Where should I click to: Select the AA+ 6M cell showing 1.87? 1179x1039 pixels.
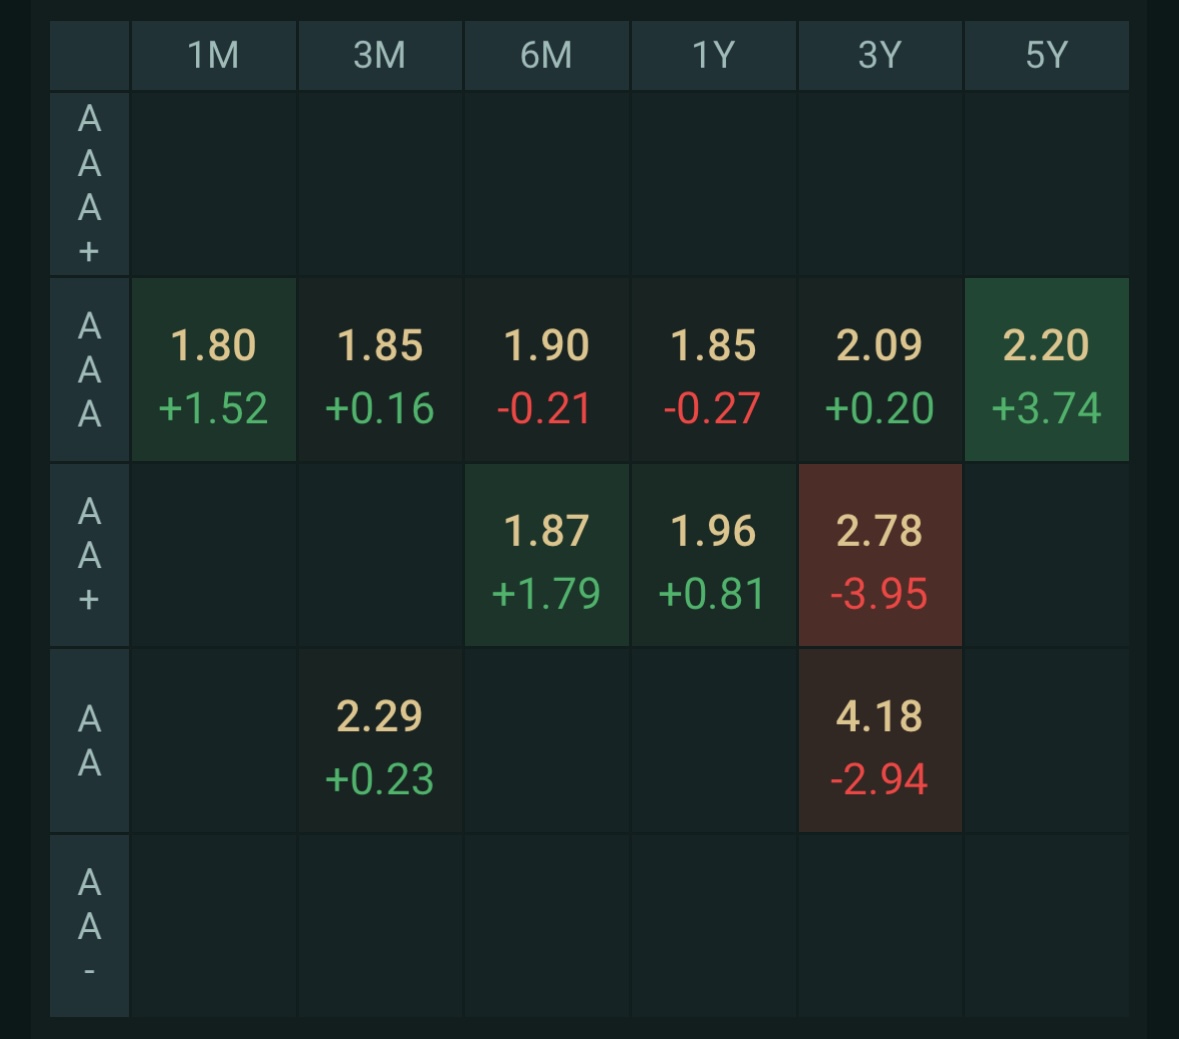546,555
